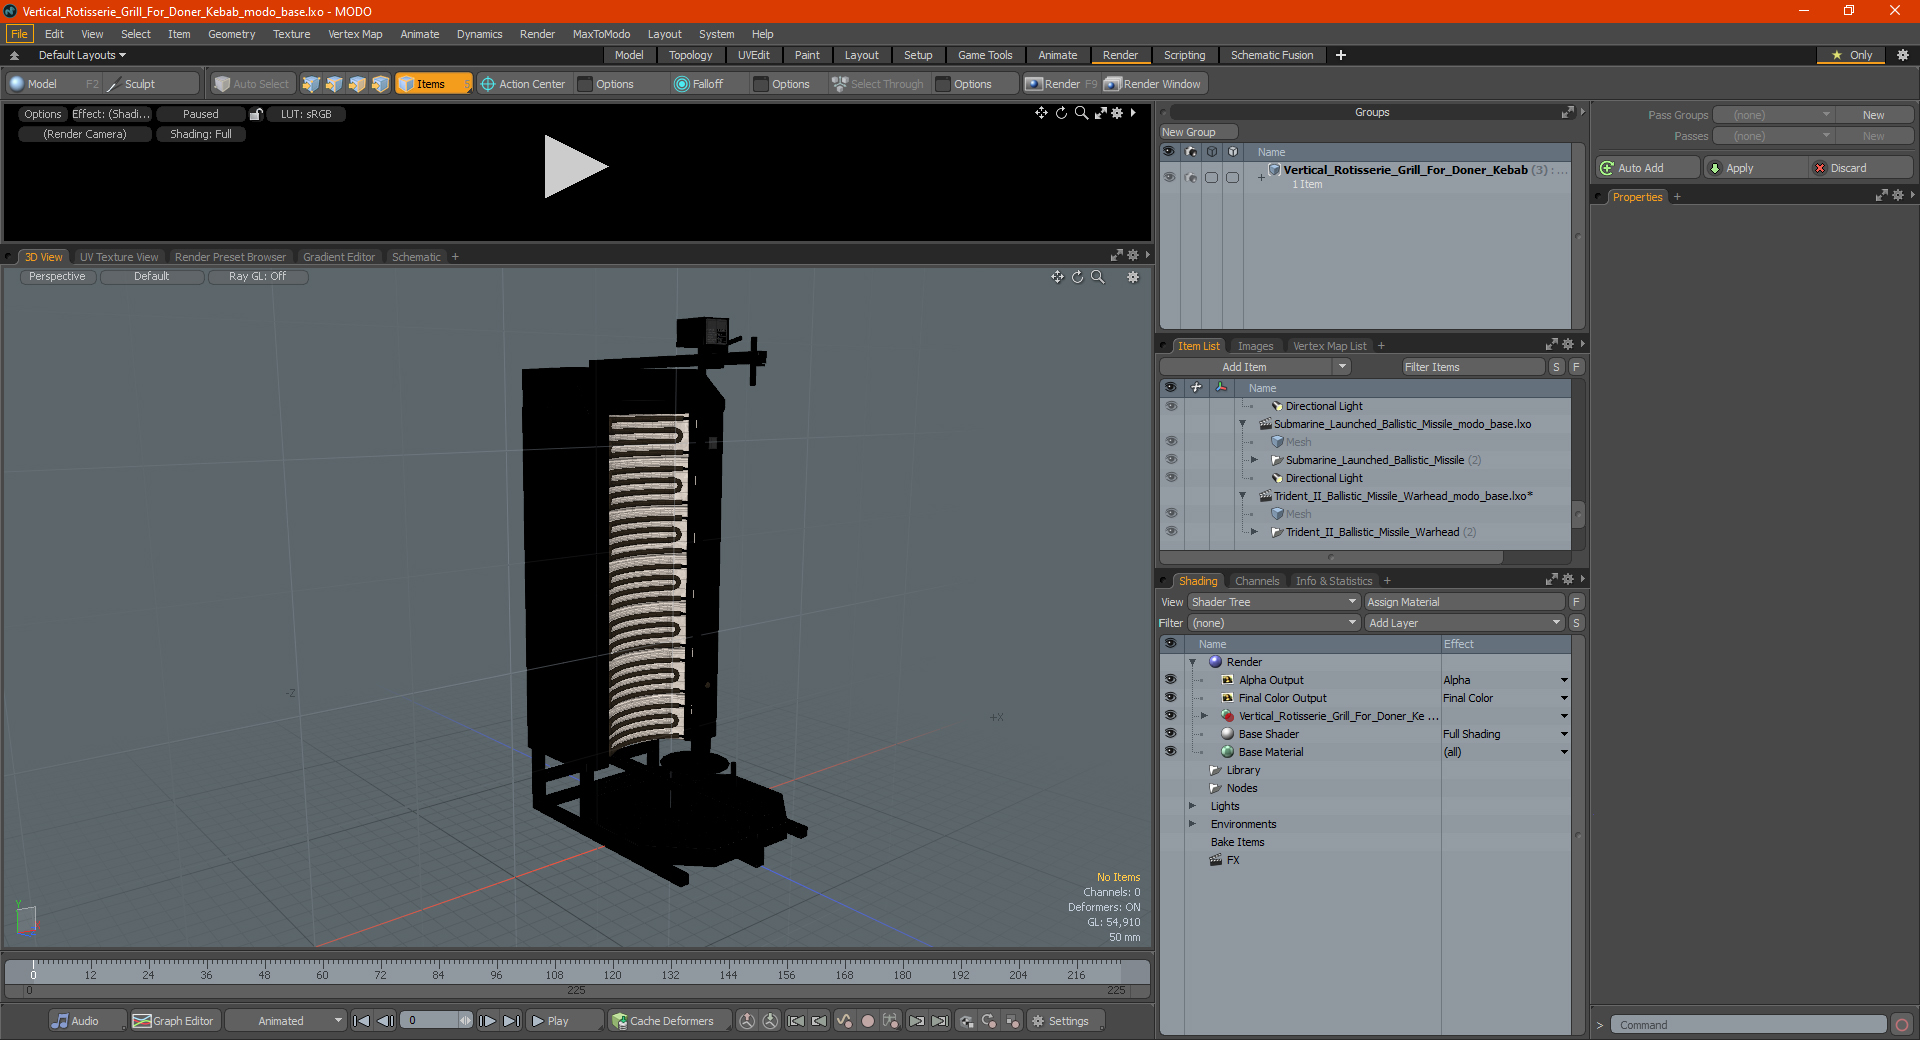The image size is (1920, 1040).
Task: Toggle visibility of Base Shader layer
Action: (x=1170, y=734)
